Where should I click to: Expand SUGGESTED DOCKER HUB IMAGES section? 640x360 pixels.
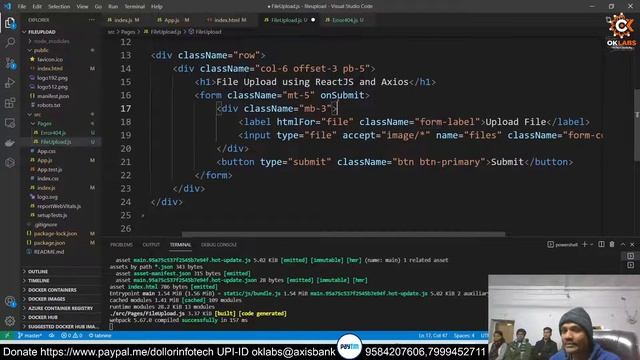click(61, 327)
